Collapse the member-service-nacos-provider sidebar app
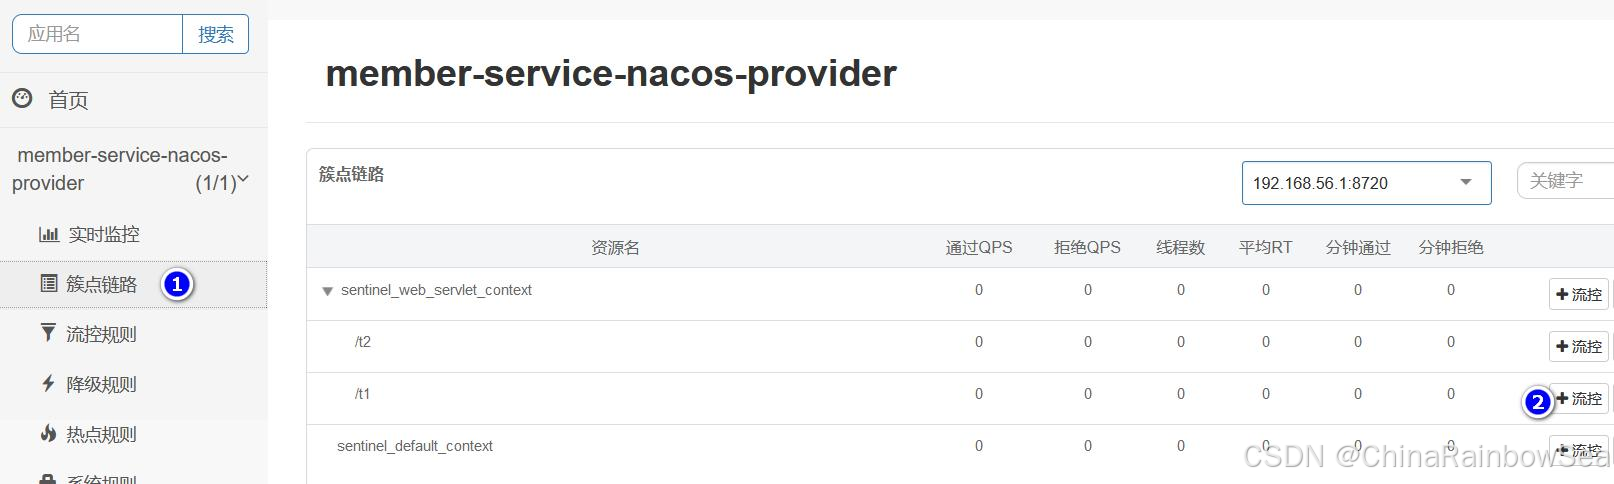The width and height of the screenshot is (1614, 484). 242,180
